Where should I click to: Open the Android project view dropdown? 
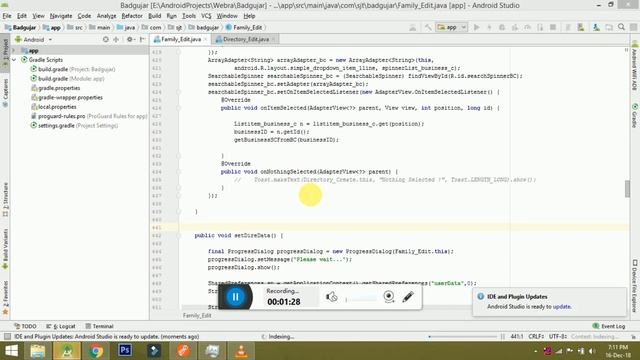(33, 40)
